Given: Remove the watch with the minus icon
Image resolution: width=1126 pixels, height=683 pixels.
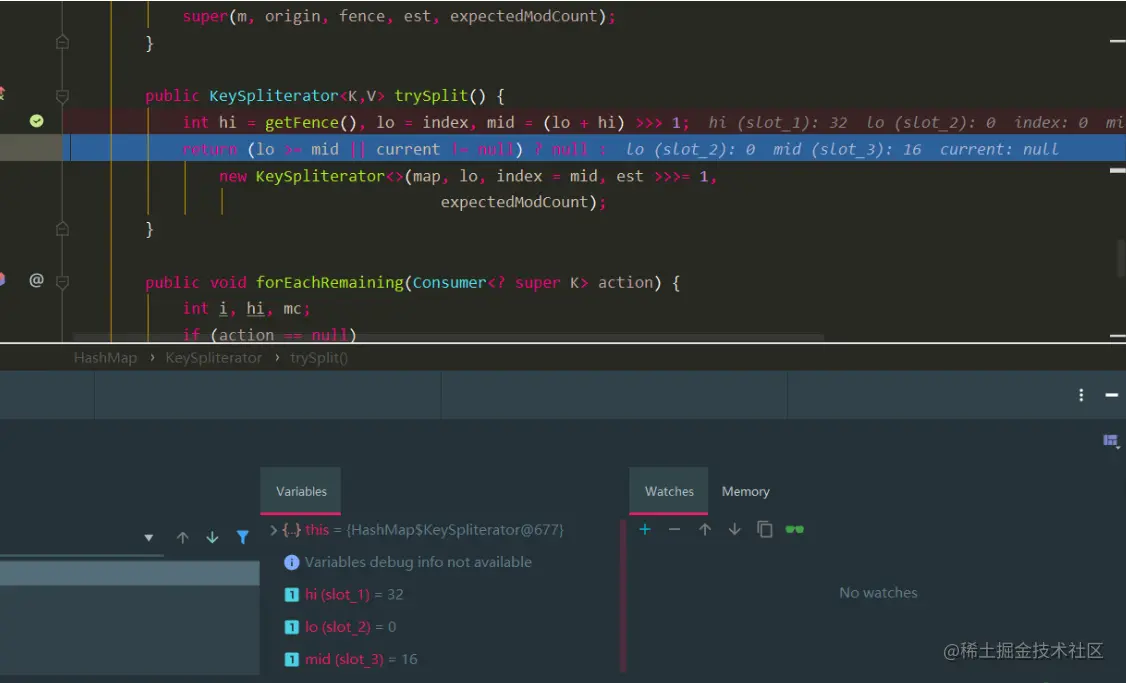Looking at the screenshot, I should (x=674, y=529).
